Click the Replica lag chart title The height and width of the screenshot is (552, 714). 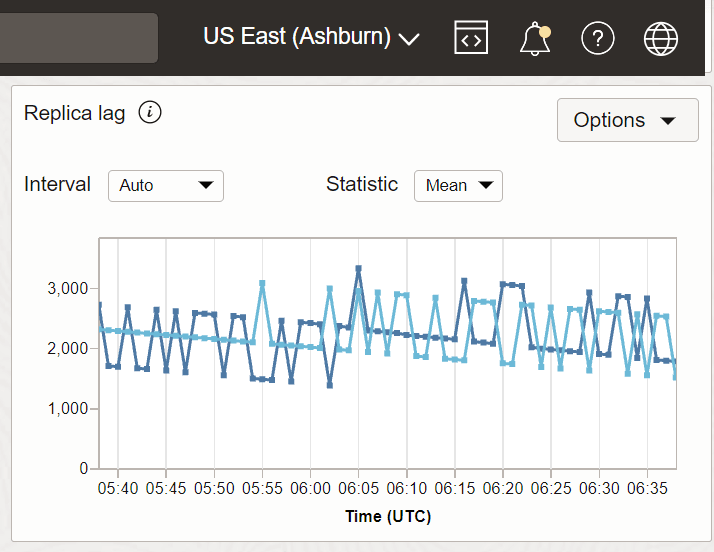click(x=75, y=112)
